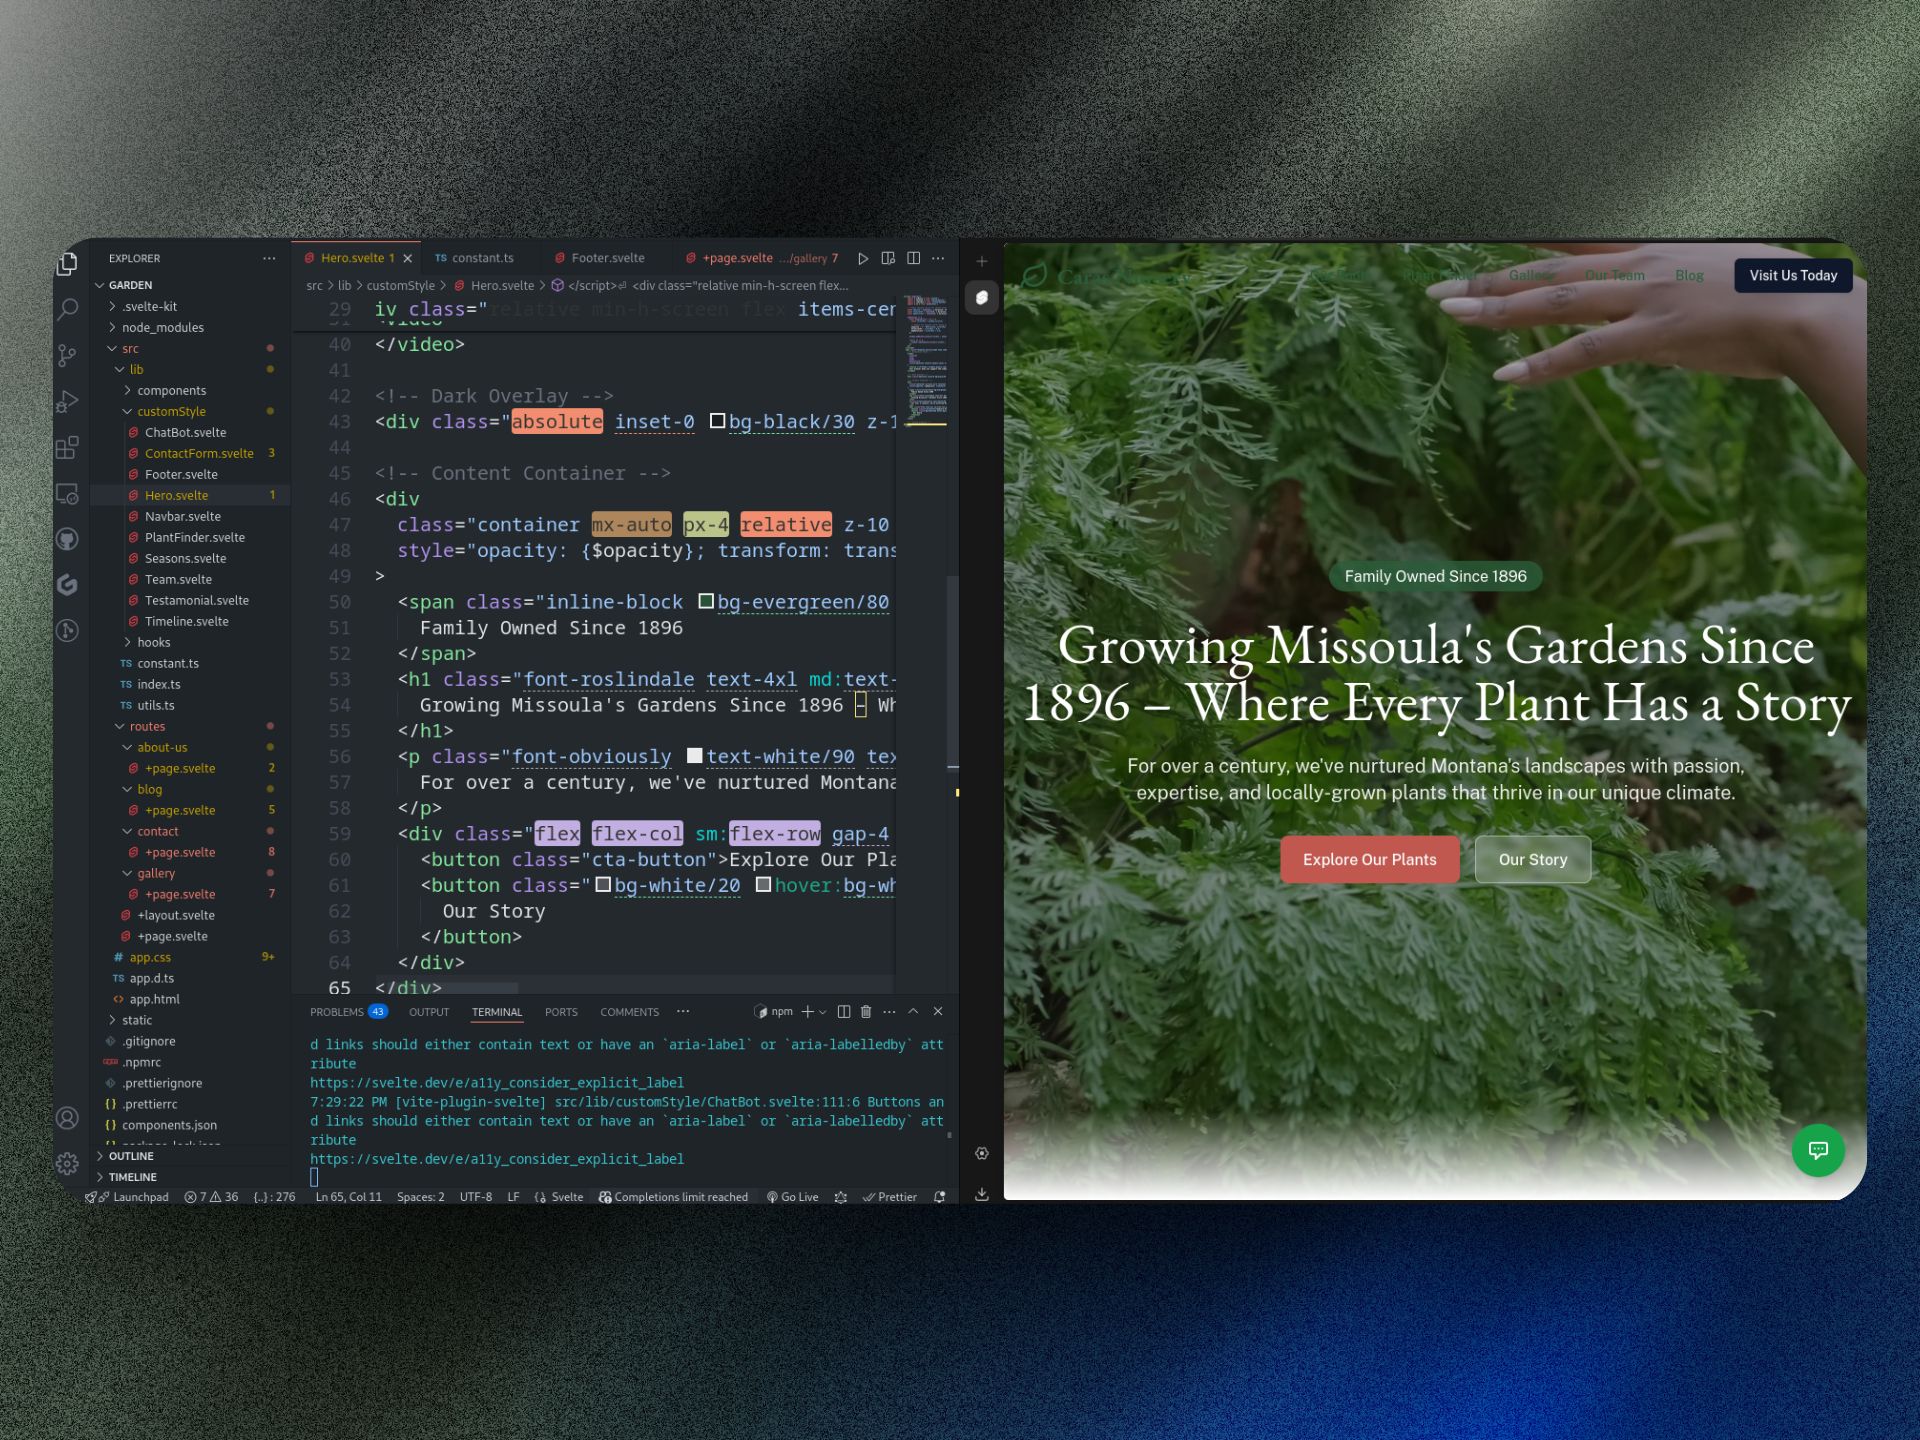This screenshot has height=1440, width=1920.
Task: Open editor More Actions ellipsis
Action: [x=938, y=258]
